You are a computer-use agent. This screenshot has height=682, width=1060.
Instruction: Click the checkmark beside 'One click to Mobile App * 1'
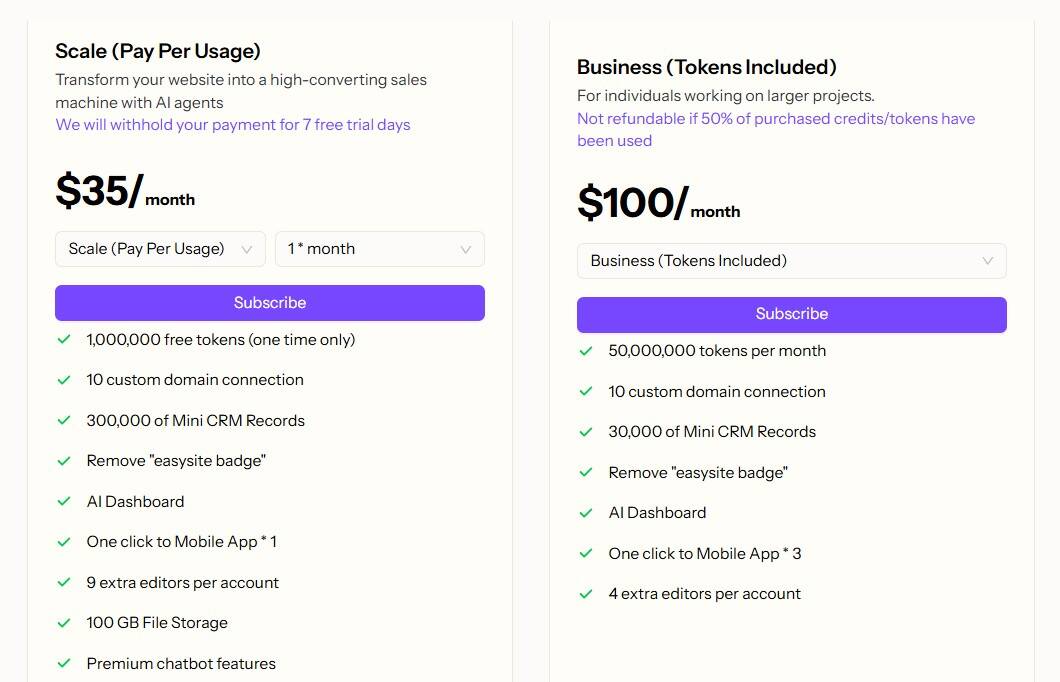[x=65, y=542]
